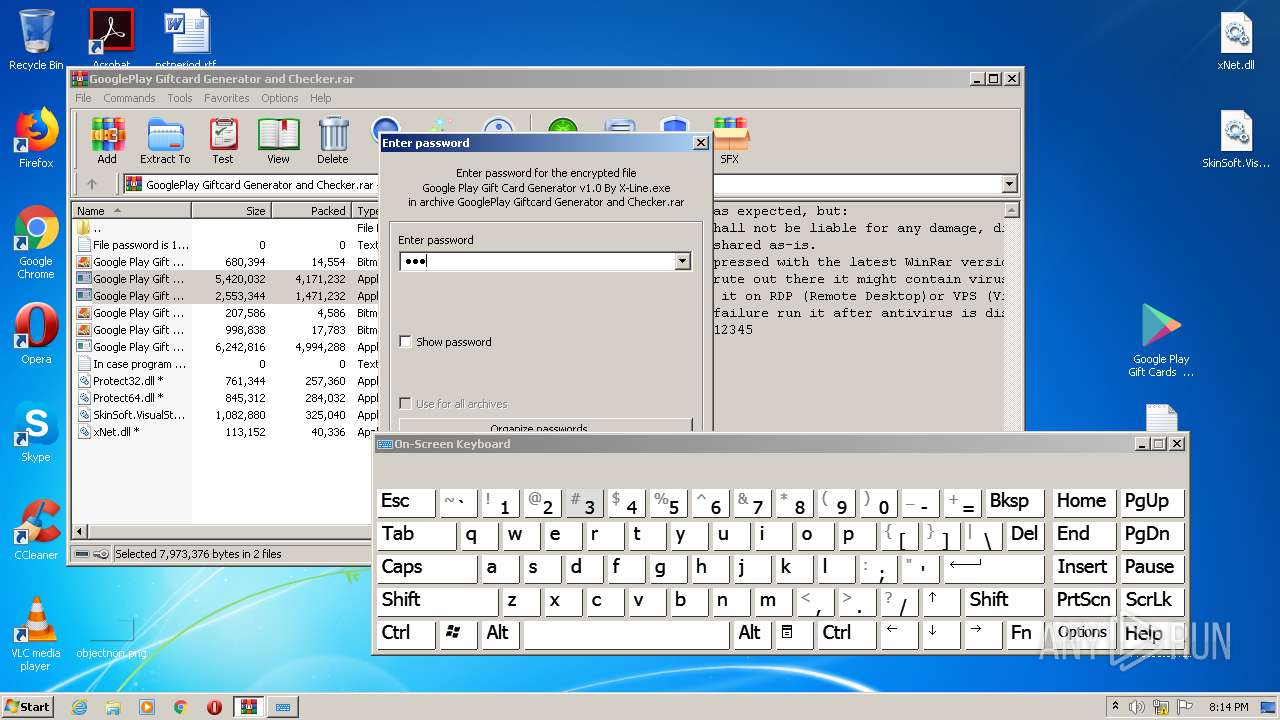Toggle left Alt key on keyboard
The height and width of the screenshot is (720, 1280).
pyautogui.click(x=500, y=634)
